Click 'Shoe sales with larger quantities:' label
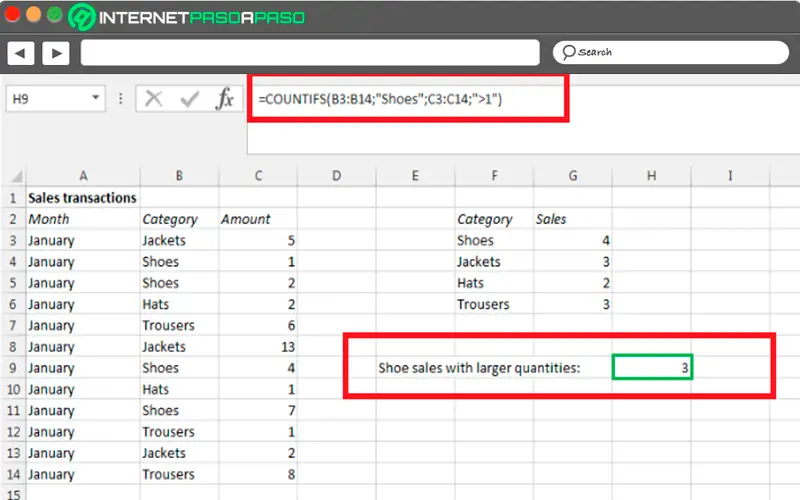The image size is (800, 500). [x=479, y=368]
